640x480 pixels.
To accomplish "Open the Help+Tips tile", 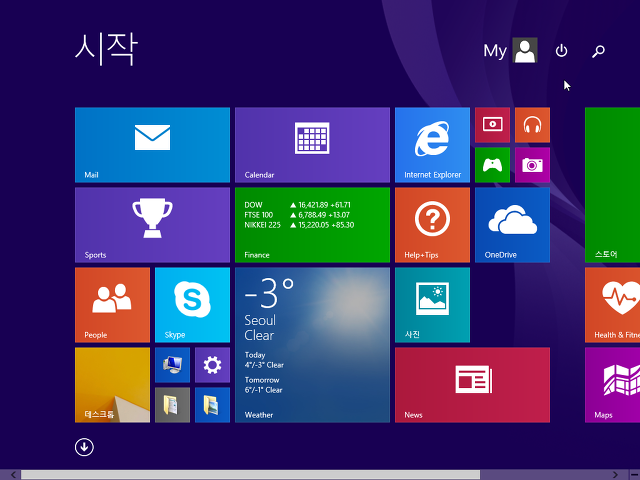I will [432, 225].
